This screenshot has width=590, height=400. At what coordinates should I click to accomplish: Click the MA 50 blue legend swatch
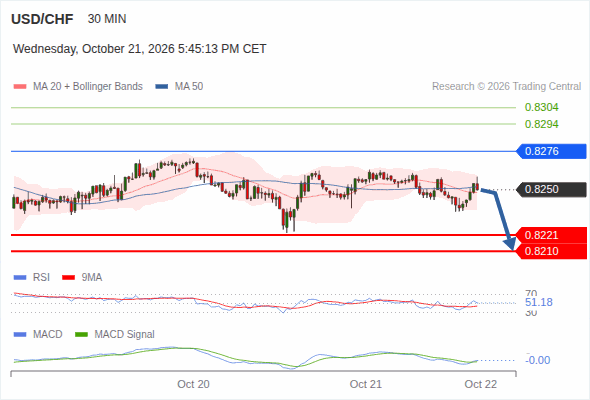pyautogui.click(x=161, y=87)
